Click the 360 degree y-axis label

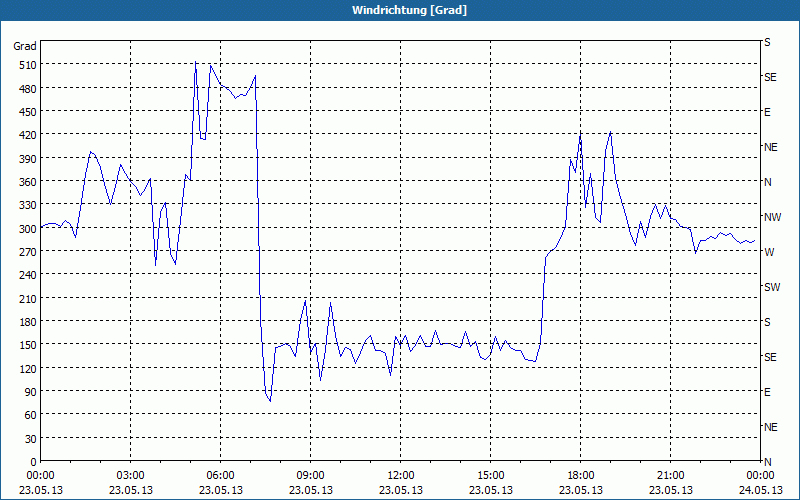(x=25, y=182)
